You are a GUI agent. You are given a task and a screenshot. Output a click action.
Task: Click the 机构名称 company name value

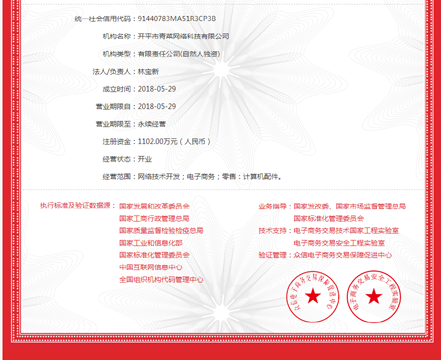tap(184, 36)
